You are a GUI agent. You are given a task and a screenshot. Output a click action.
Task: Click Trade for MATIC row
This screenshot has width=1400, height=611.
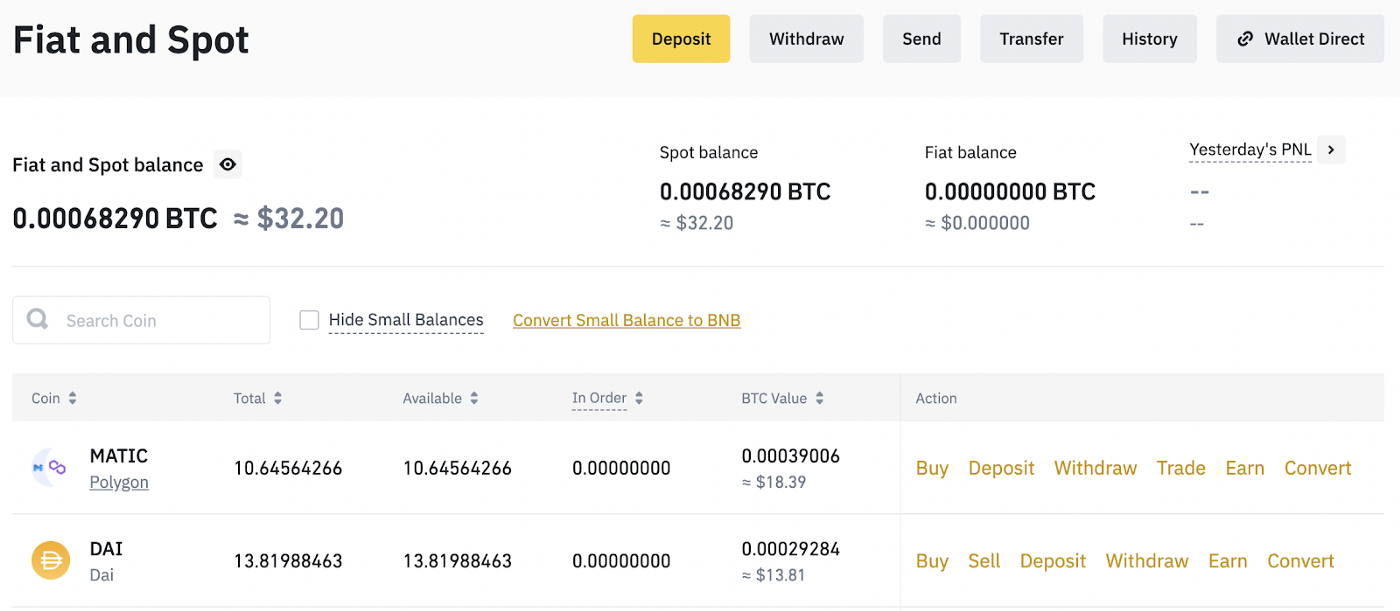pyautogui.click(x=1181, y=468)
